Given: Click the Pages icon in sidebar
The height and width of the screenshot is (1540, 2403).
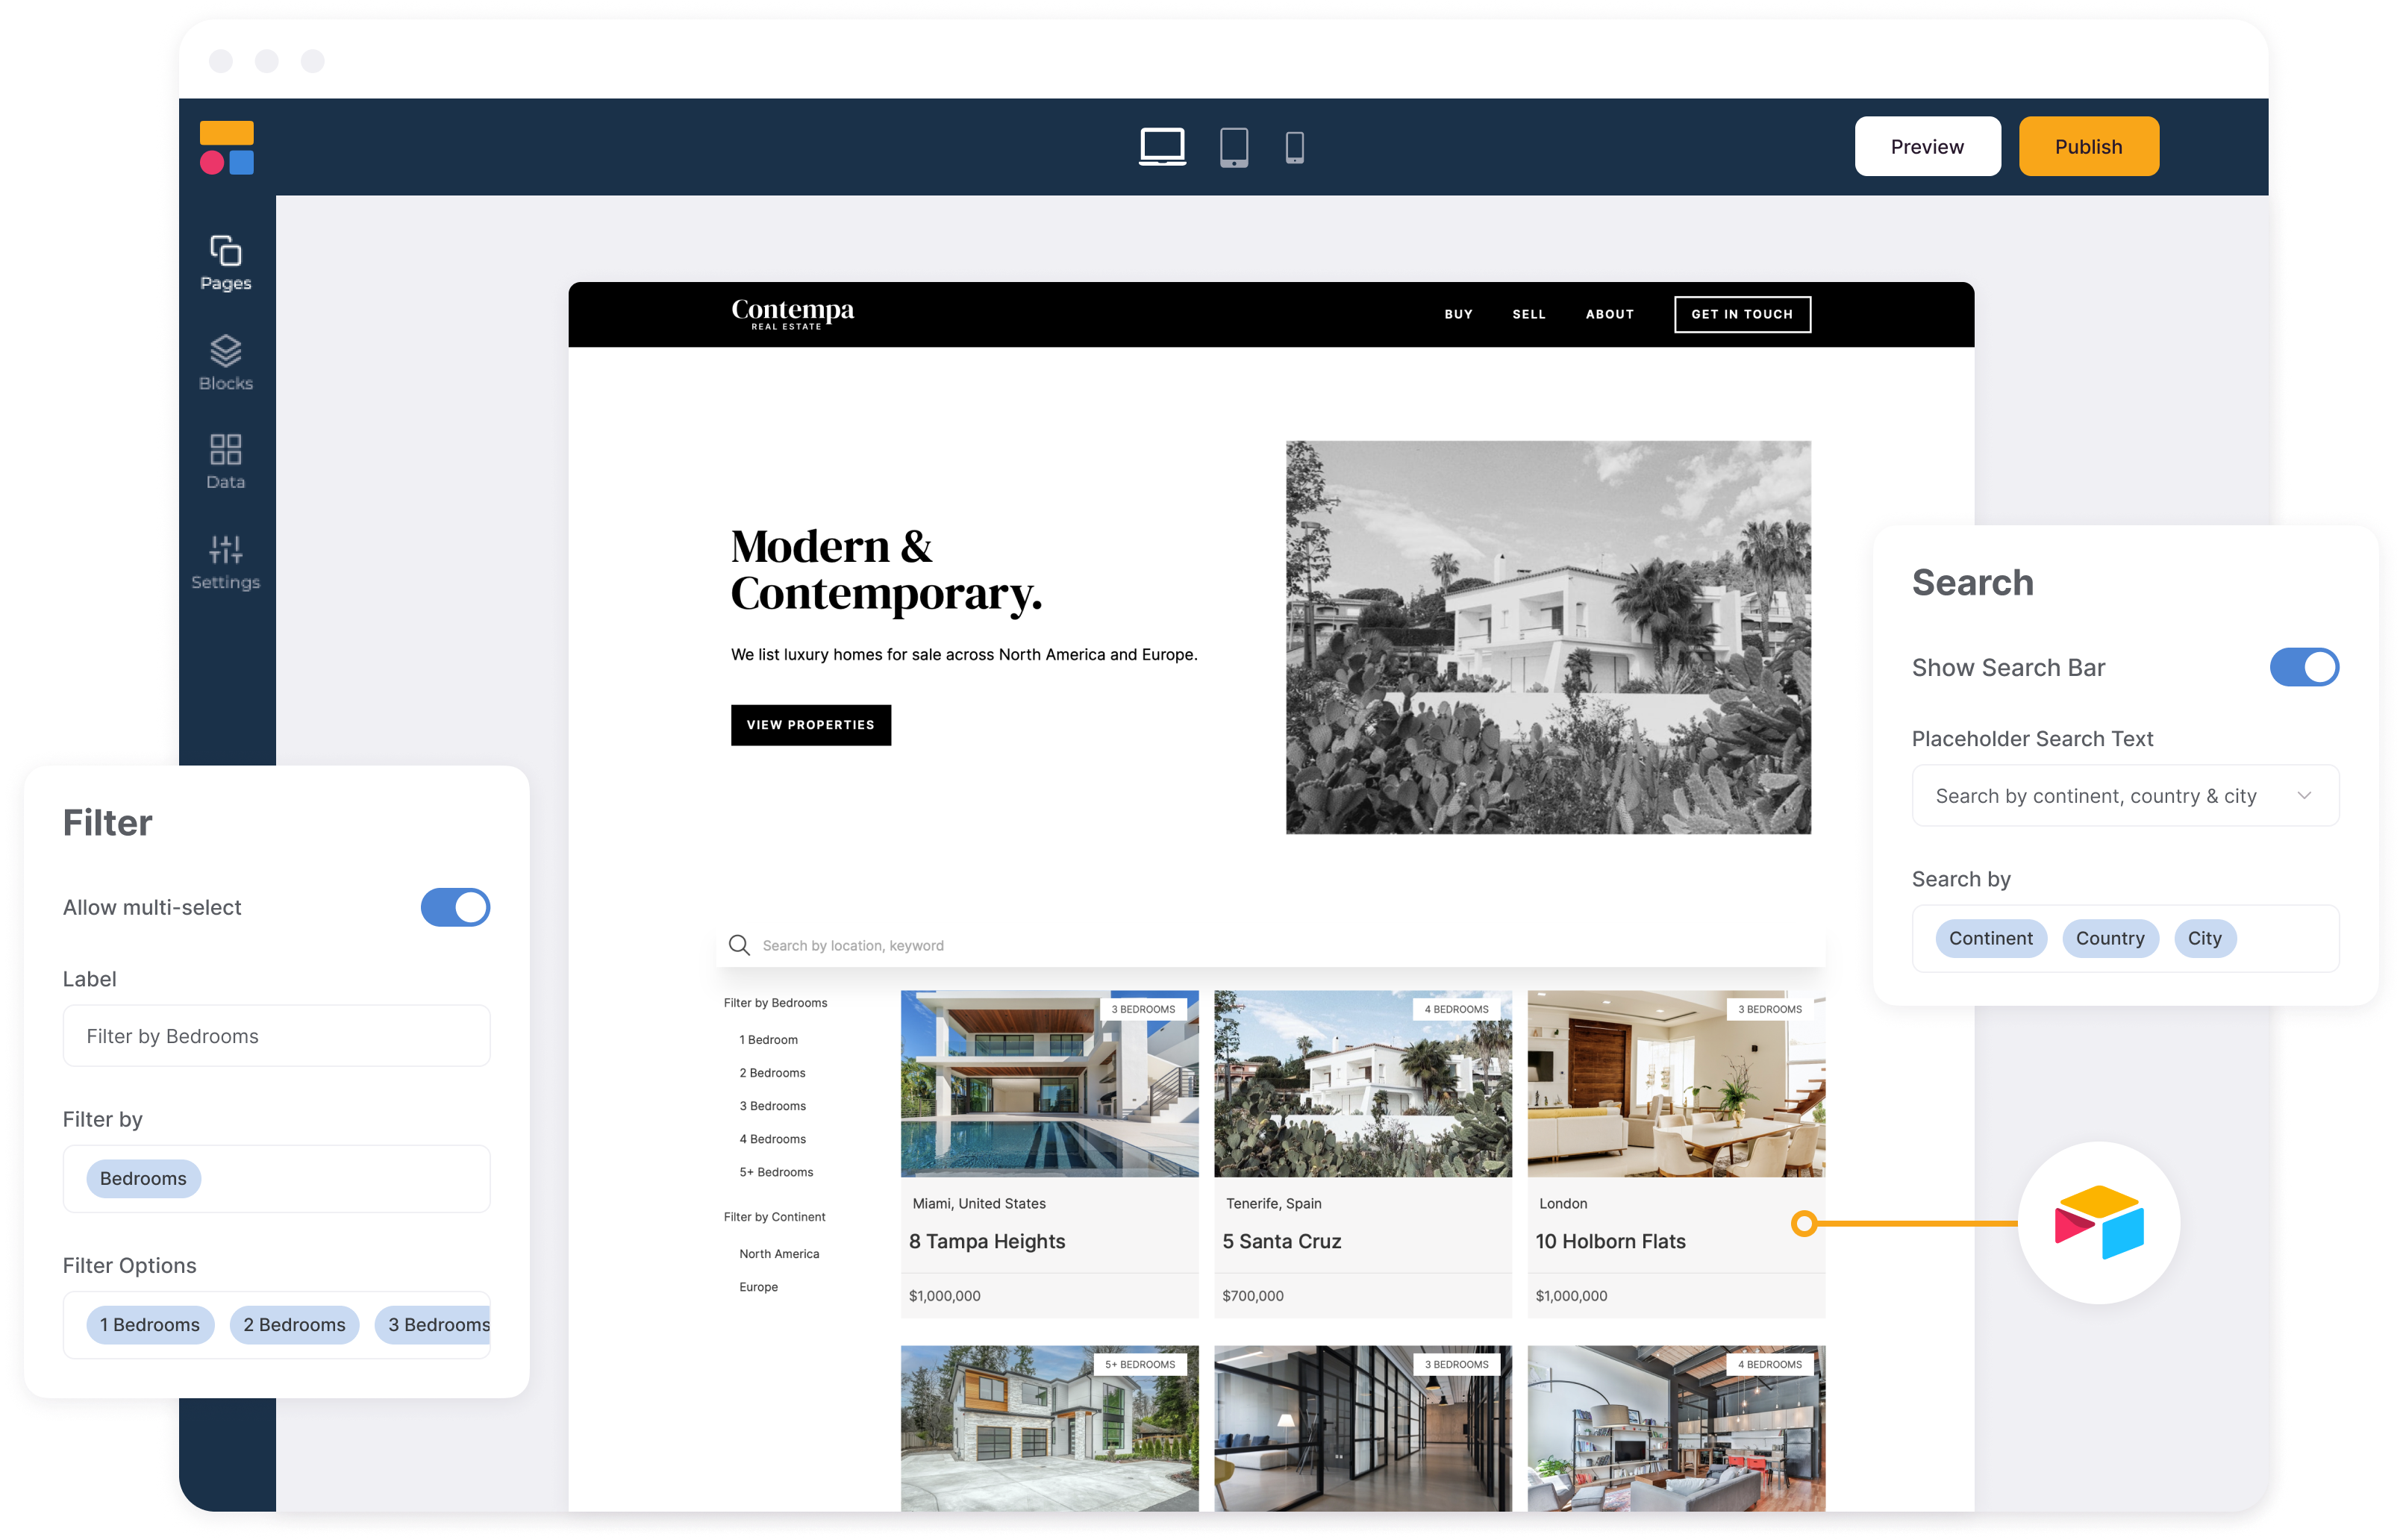Looking at the screenshot, I should coord(222,263).
